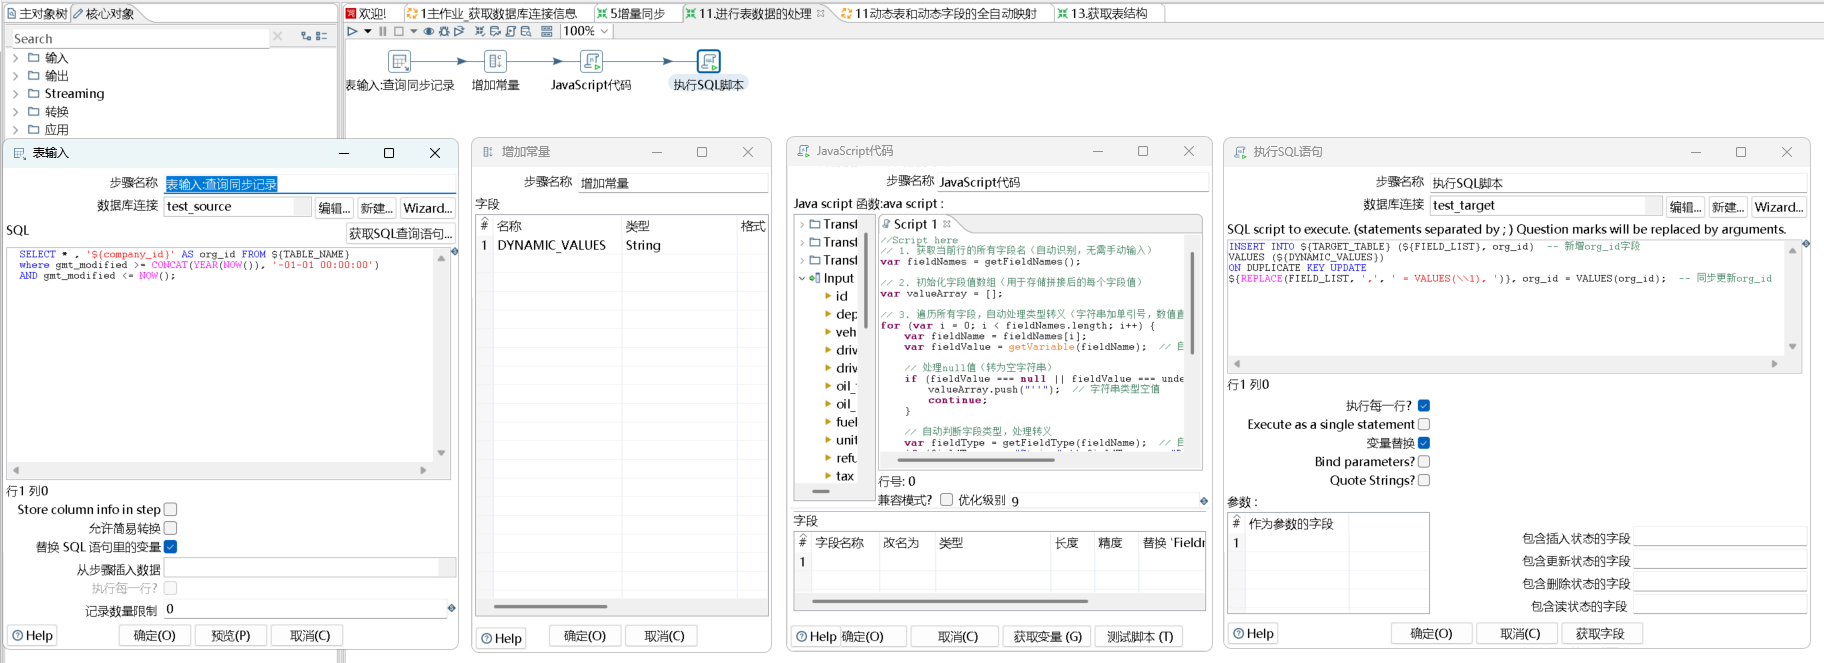1824x663 pixels.
Task: Select the execute SQL script step icon
Action: tap(708, 61)
